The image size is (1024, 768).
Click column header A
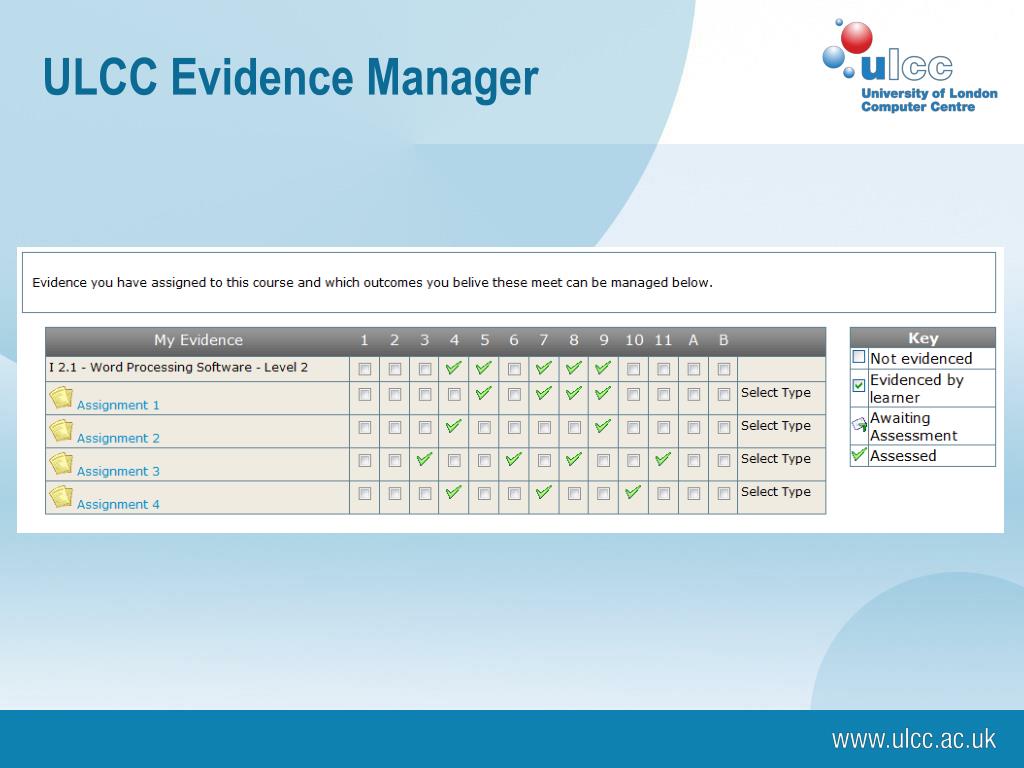pos(693,340)
